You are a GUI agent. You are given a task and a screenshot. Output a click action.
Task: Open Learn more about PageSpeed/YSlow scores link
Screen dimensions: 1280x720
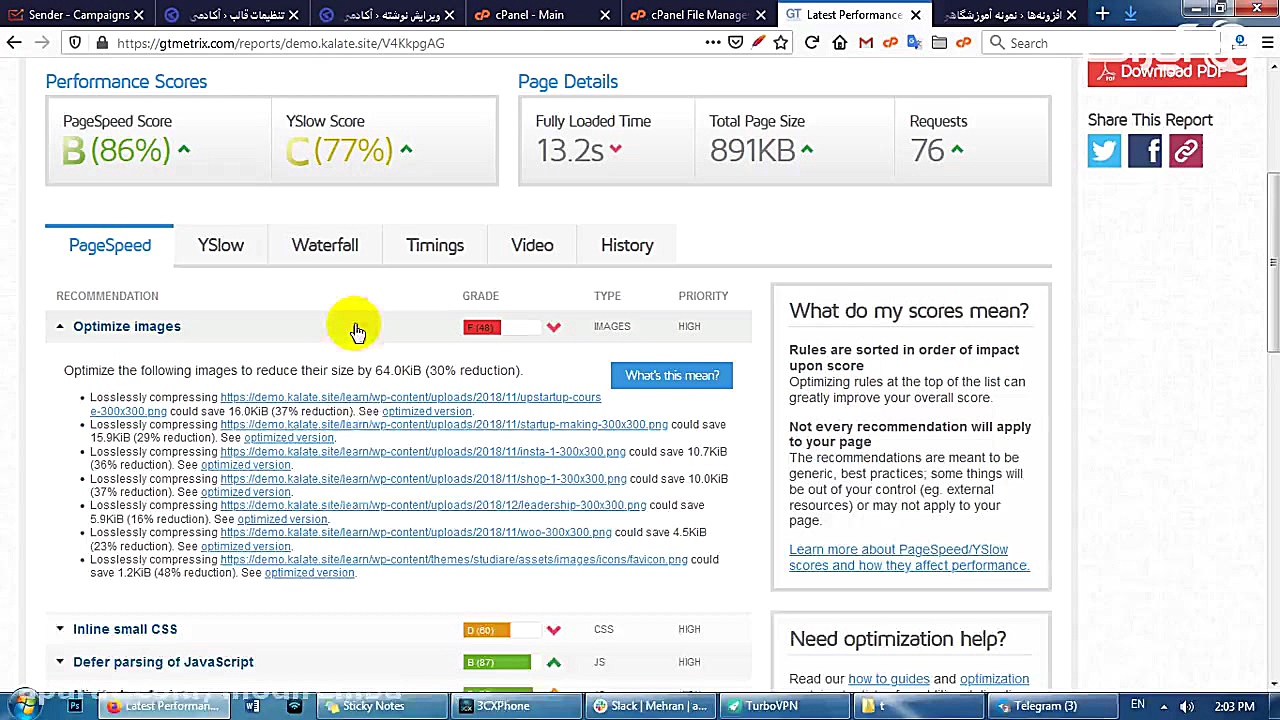pyautogui.click(x=909, y=558)
